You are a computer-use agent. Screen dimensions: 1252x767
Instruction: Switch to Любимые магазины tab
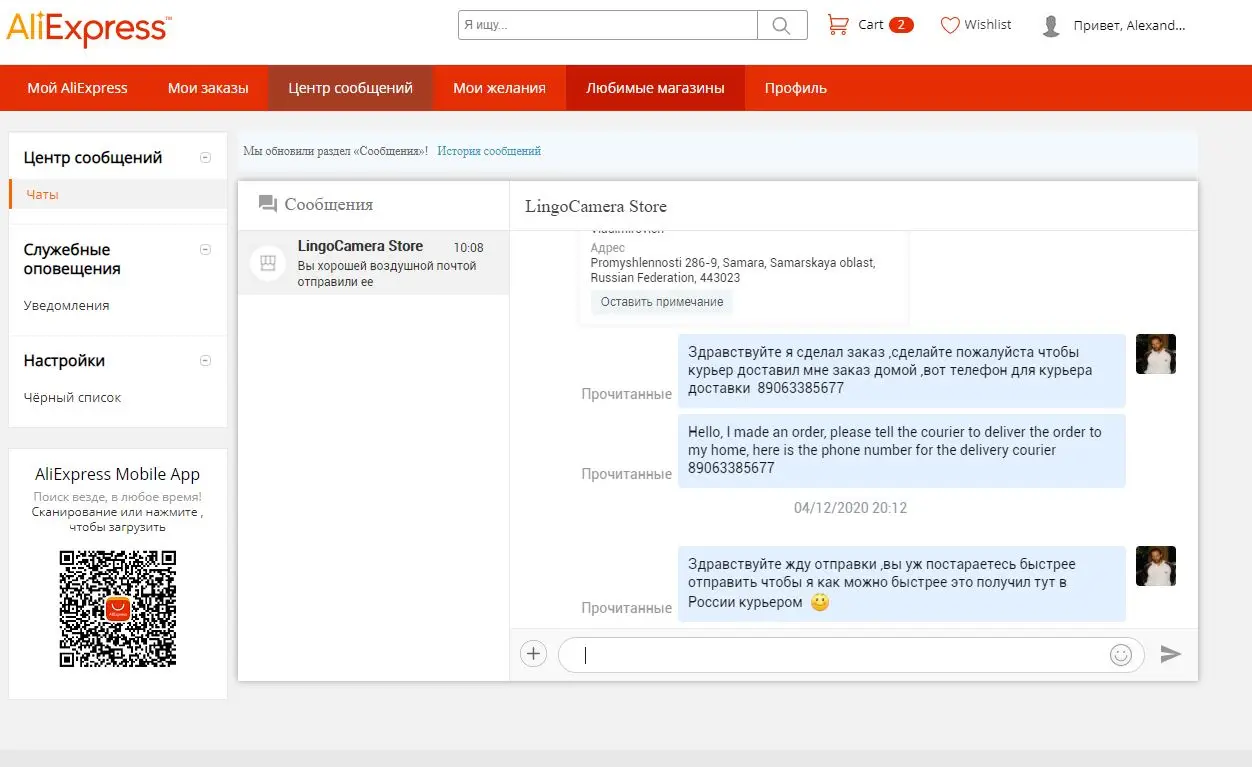point(655,88)
